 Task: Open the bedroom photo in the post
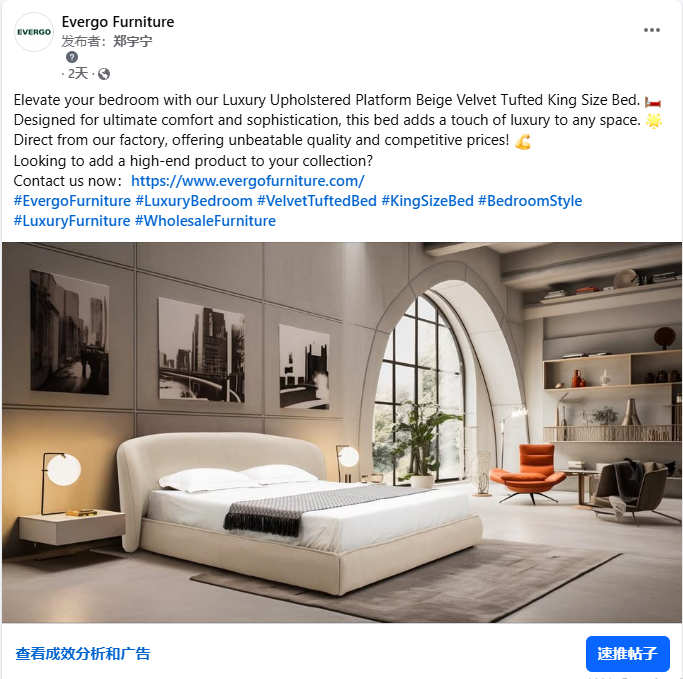(342, 432)
